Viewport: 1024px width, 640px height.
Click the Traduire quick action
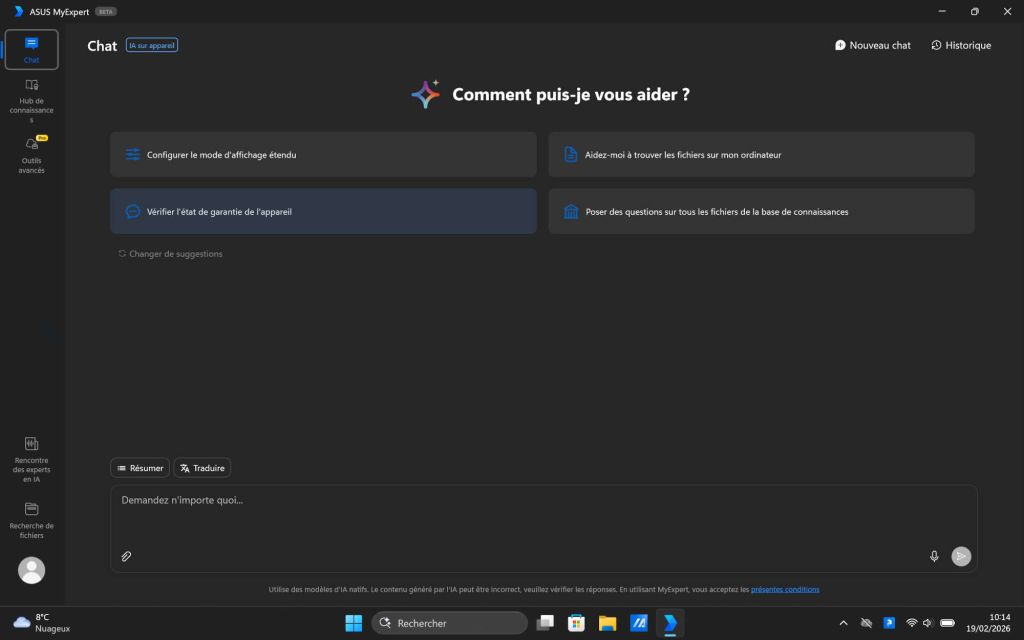tap(202, 467)
